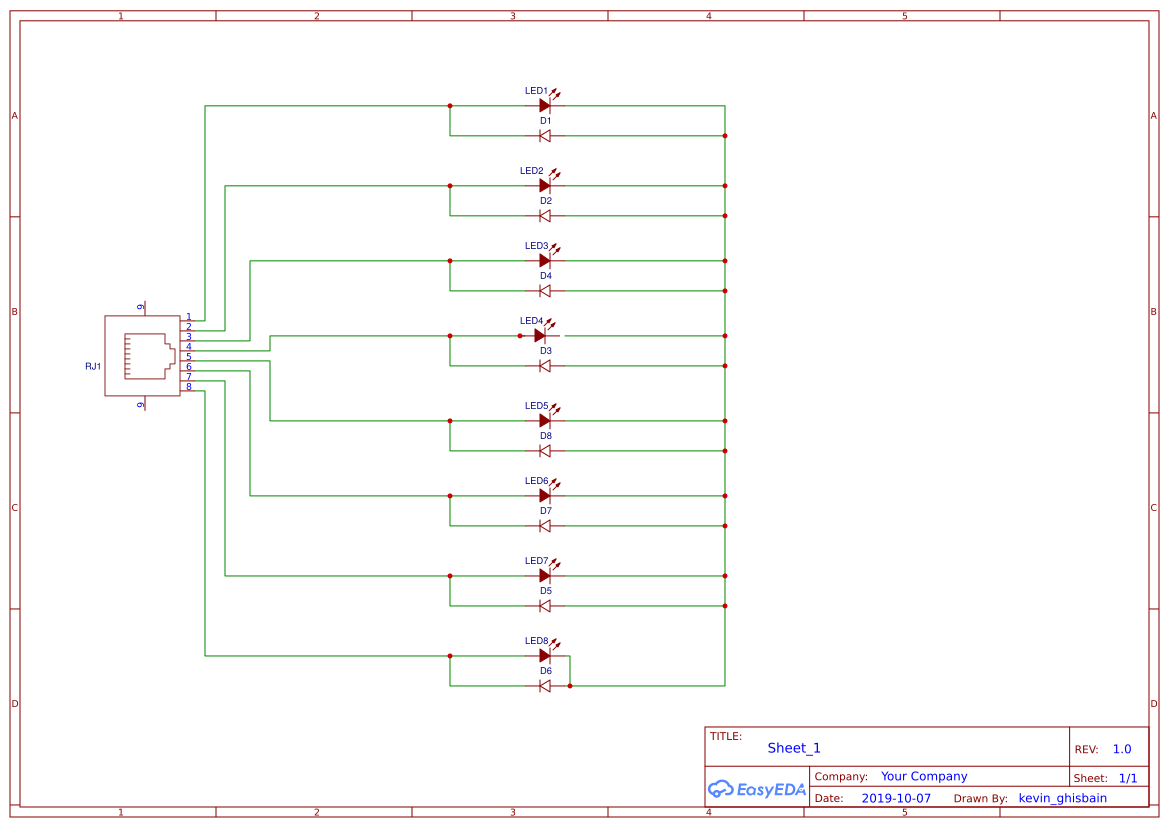Click the Sheet 1/1 value
Viewport: 1169px width, 827px height.
[x=1129, y=777]
